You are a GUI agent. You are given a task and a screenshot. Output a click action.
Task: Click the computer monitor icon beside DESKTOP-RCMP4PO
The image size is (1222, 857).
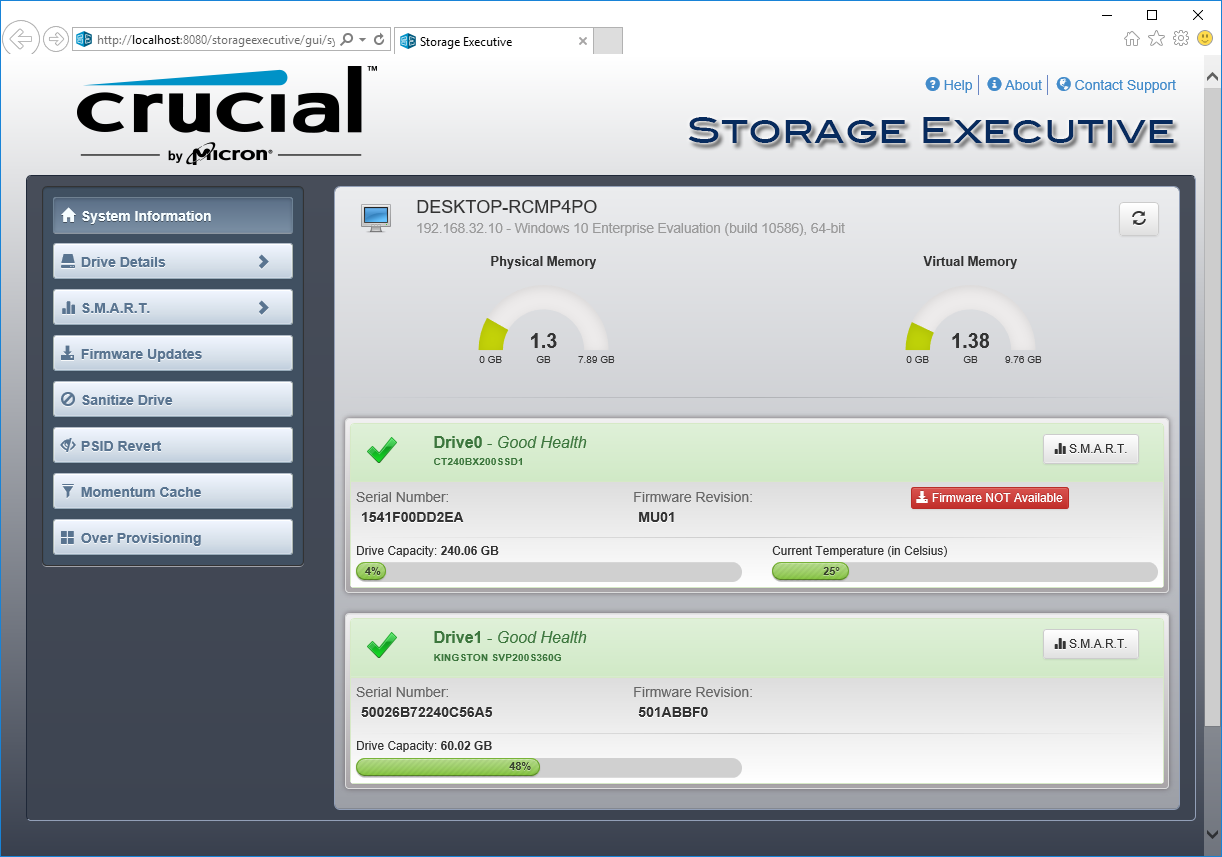pyautogui.click(x=376, y=218)
